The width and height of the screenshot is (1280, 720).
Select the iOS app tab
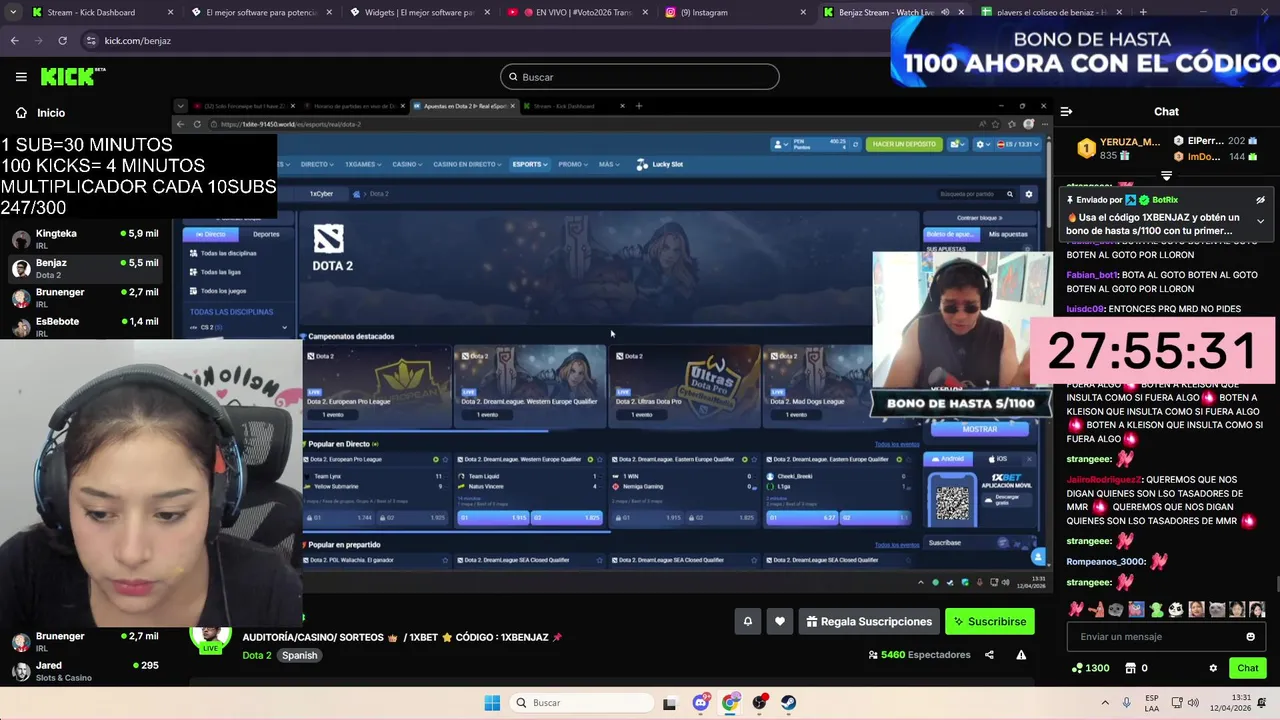pyautogui.click(x=997, y=459)
